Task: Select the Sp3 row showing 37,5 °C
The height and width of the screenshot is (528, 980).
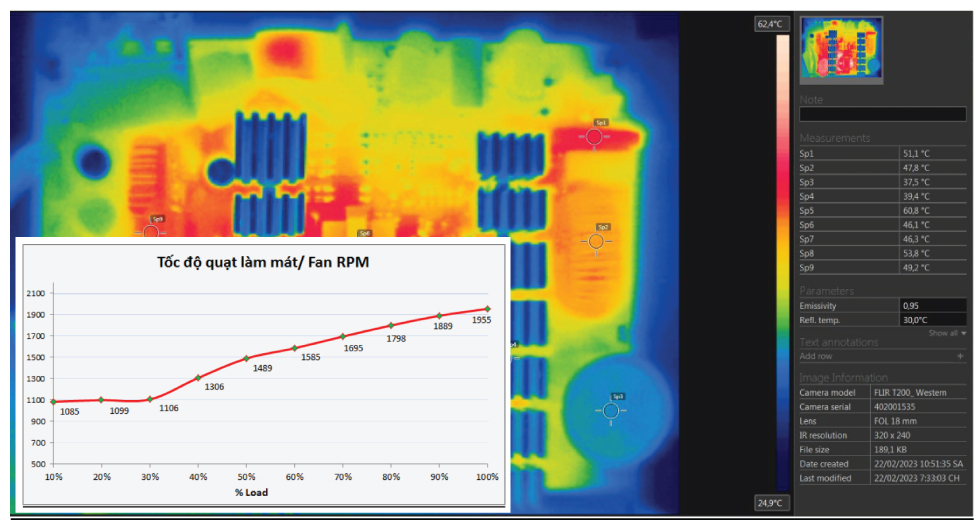Action: 882,182
